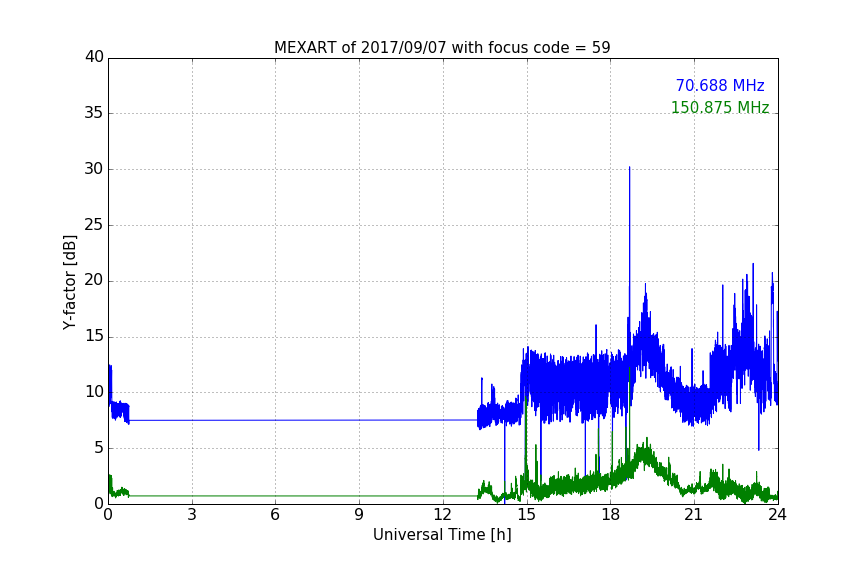Click the x-axis tick label 12

tap(442, 515)
